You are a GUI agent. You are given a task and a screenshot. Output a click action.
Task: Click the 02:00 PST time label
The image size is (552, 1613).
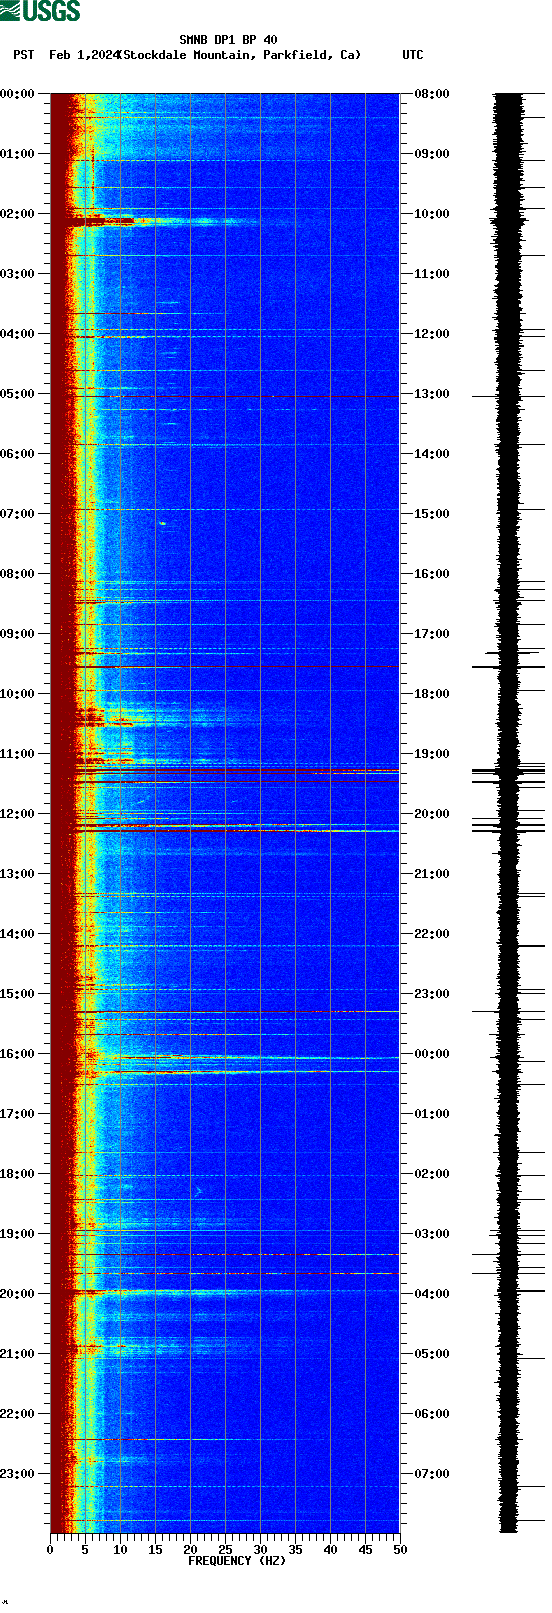tap(18, 214)
